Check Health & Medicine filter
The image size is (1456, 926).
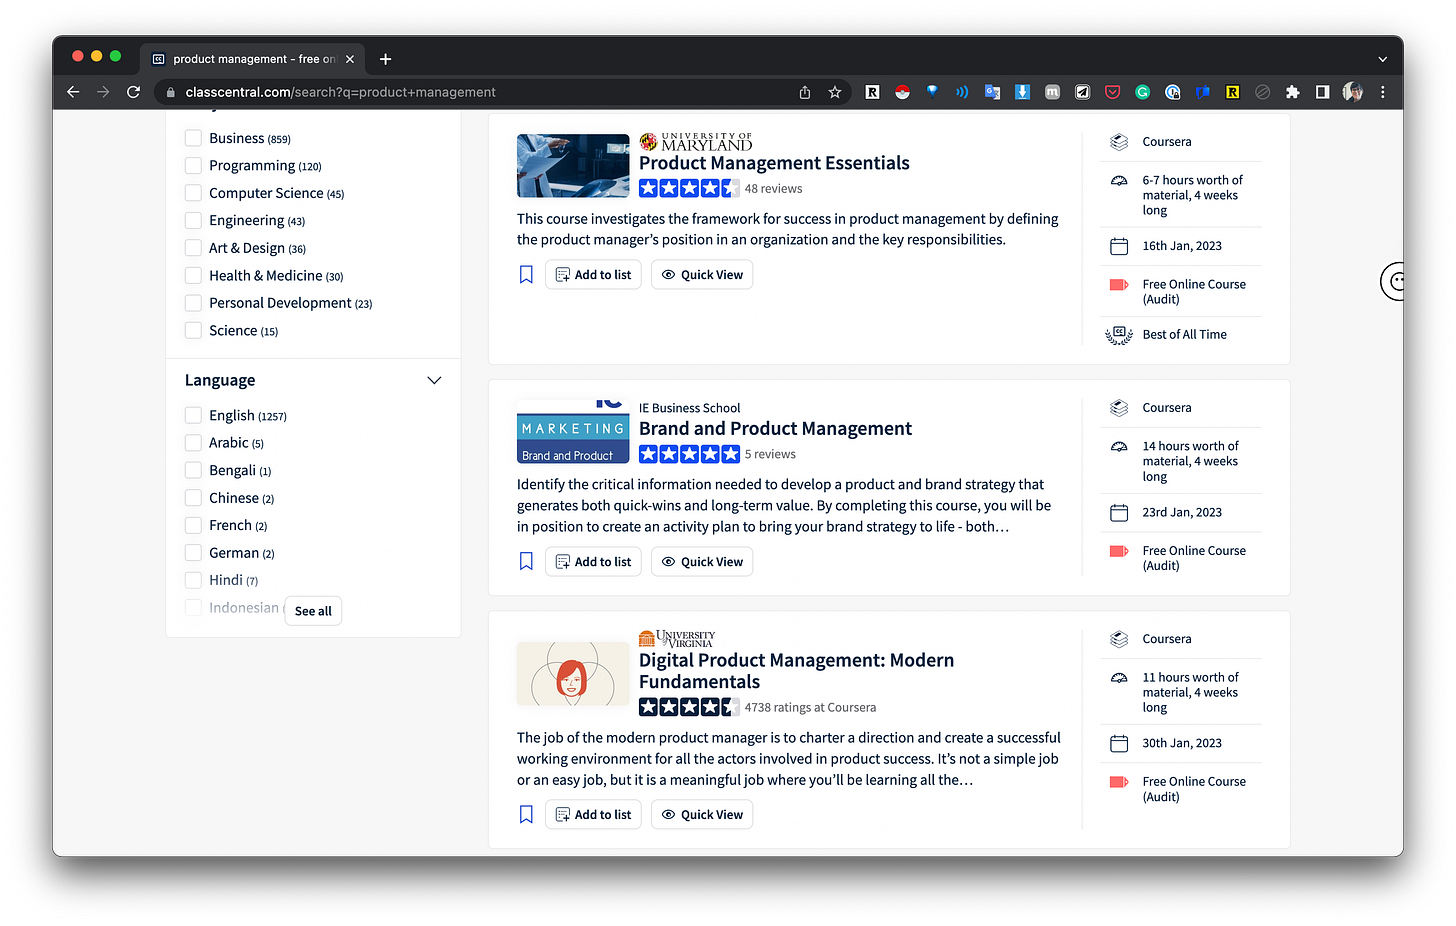tap(193, 276)
